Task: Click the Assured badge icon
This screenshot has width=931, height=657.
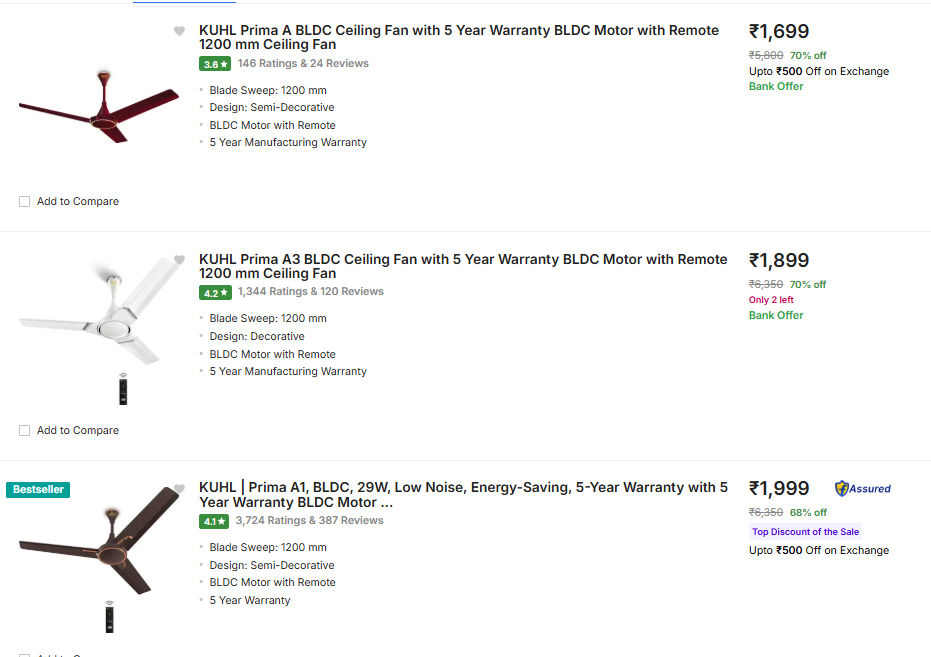Action: pos(862,489)
